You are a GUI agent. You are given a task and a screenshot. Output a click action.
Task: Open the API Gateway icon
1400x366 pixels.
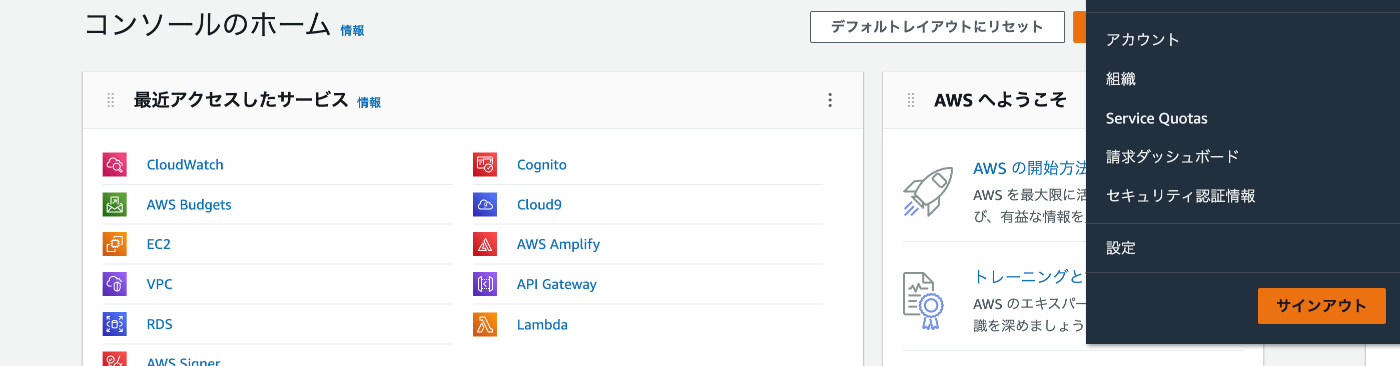tap(485, 284)
